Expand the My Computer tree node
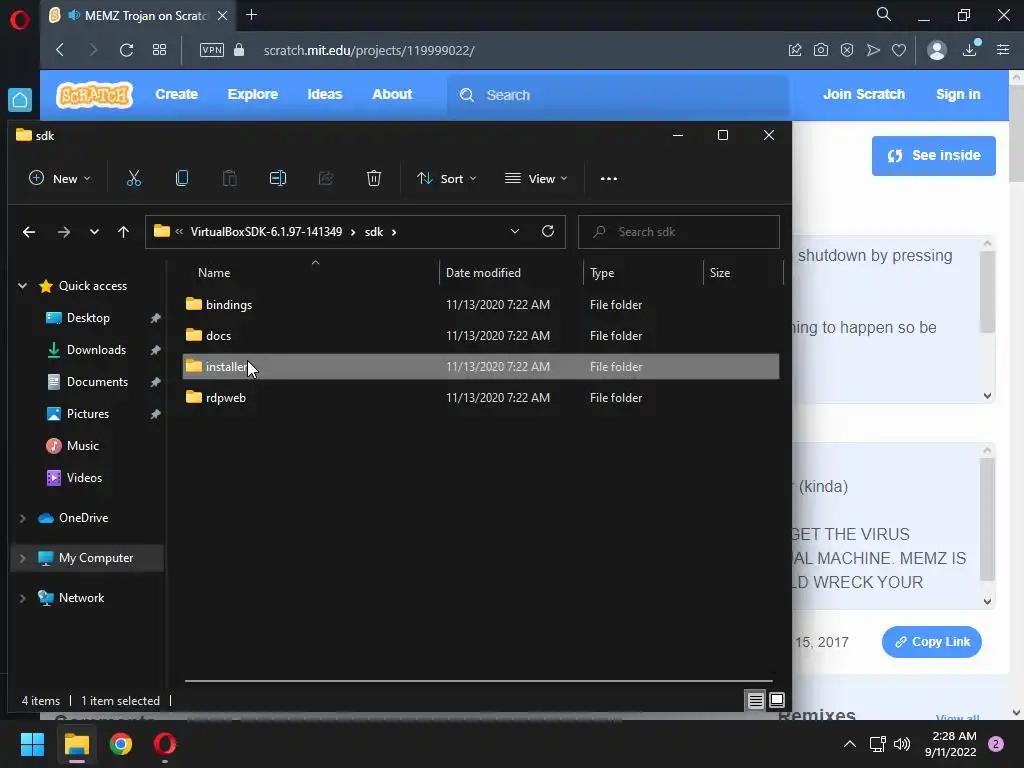Screen dimensions: 1024x768 [x=23, y=558]
